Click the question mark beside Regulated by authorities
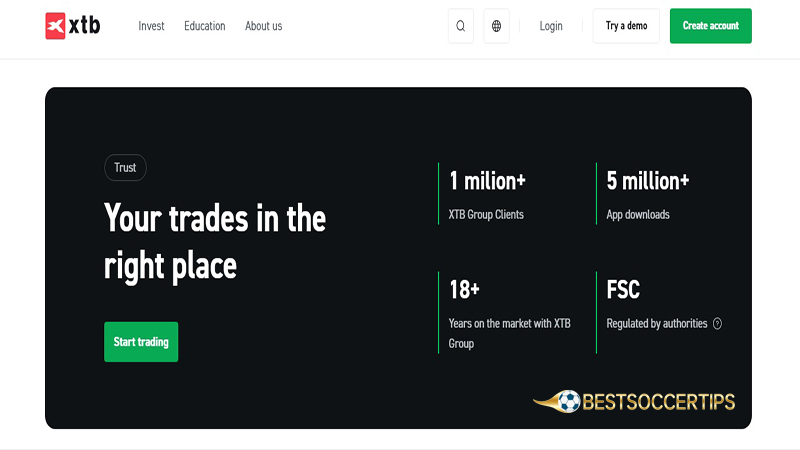 (717, 323)
